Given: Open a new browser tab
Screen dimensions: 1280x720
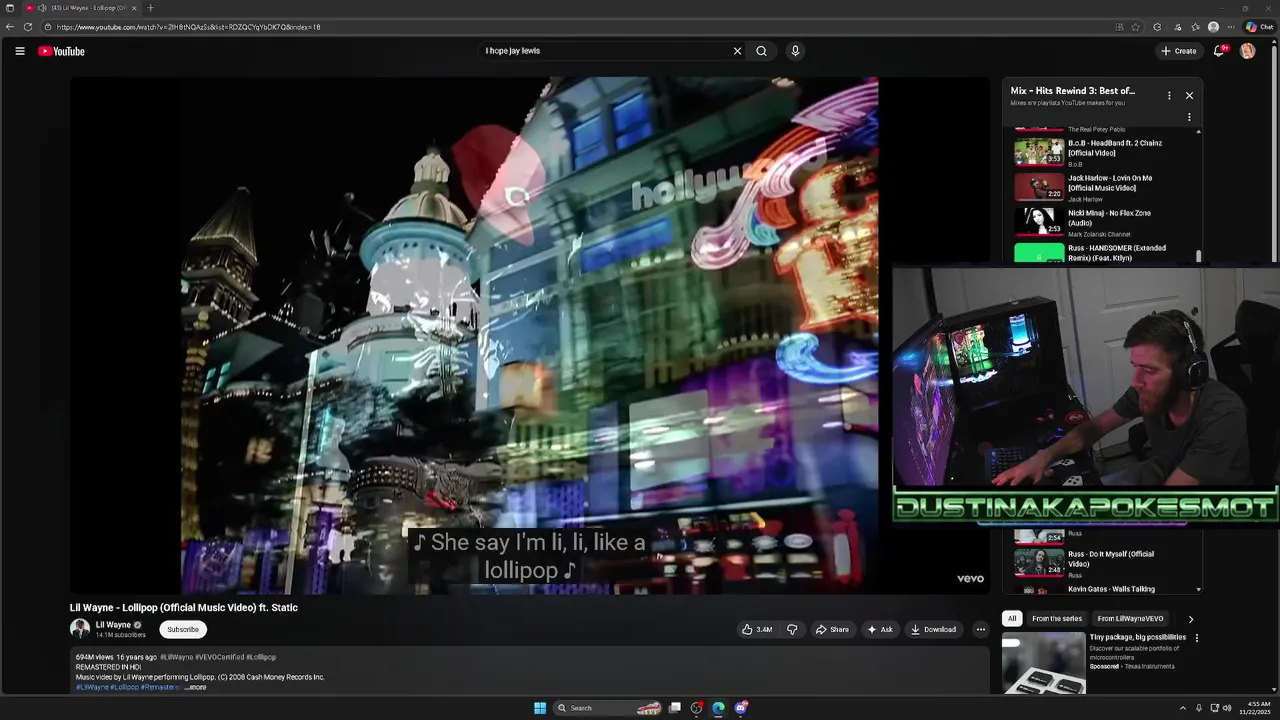Looking at the screenshot, I should pos(150,8).
